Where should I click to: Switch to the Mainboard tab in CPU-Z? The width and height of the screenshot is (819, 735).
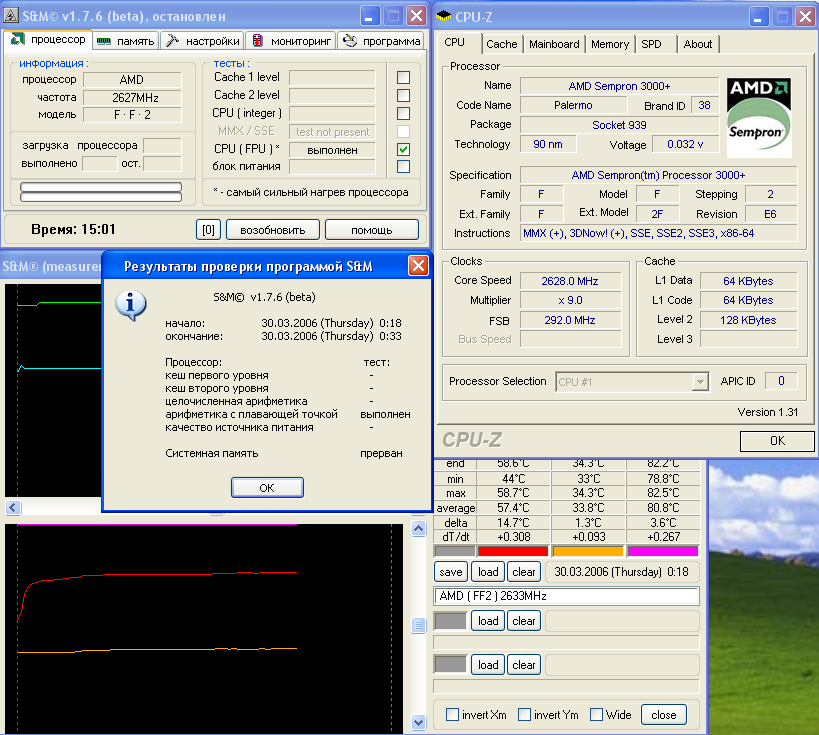coord(554,44)
